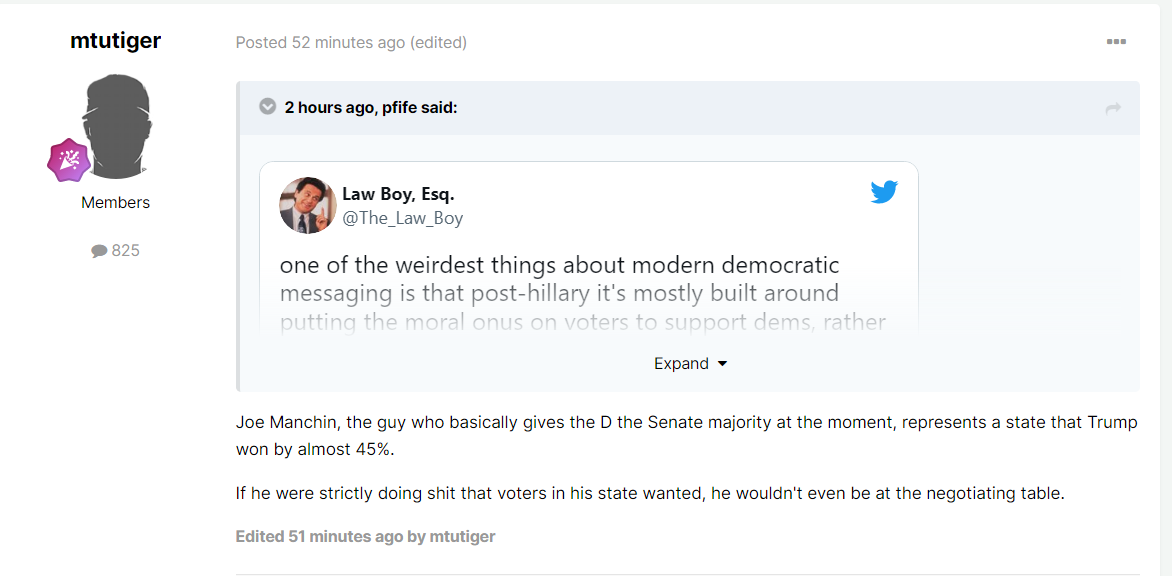
Task: Open mtutiger's silhouette avatar
Action: (119, 126)
